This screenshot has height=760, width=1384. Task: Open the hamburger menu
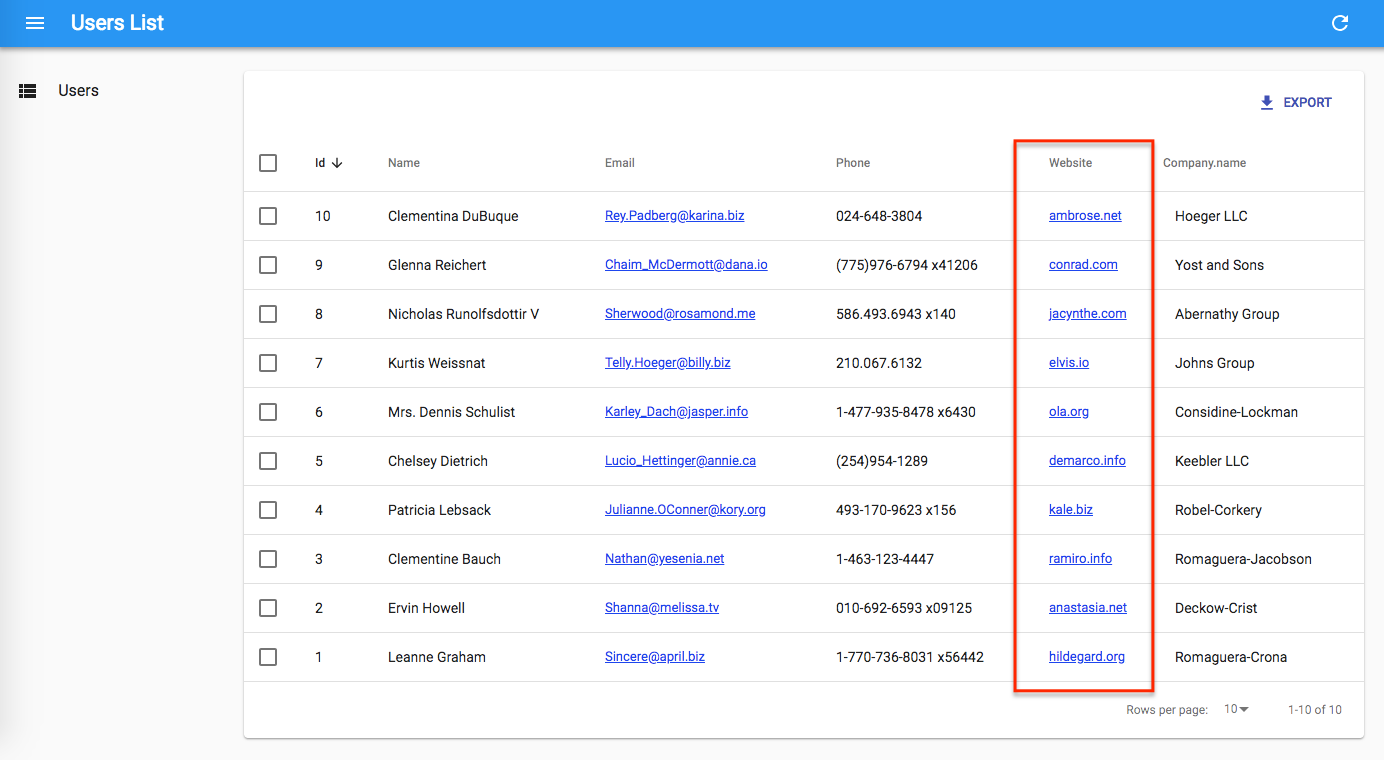35,23
